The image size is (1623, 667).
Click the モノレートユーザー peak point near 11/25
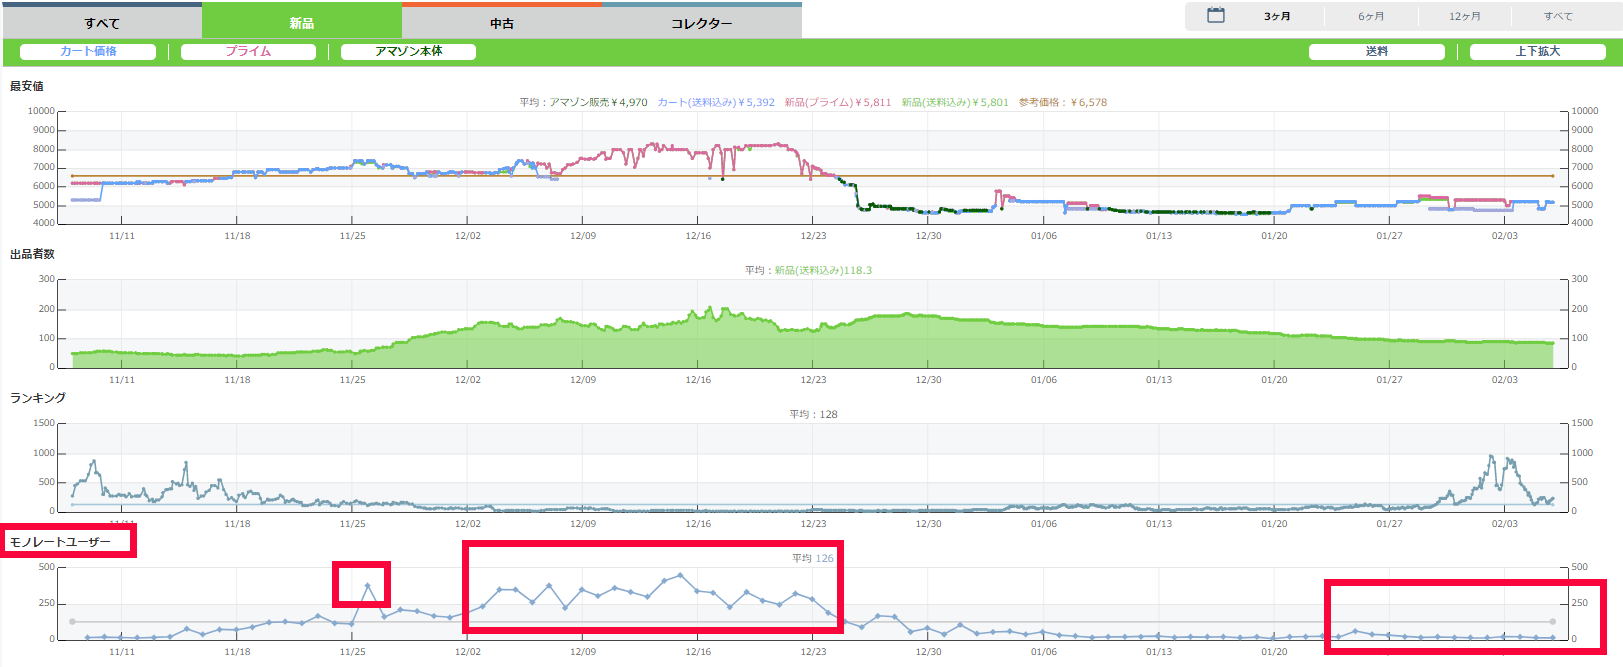tap(368, 586)
